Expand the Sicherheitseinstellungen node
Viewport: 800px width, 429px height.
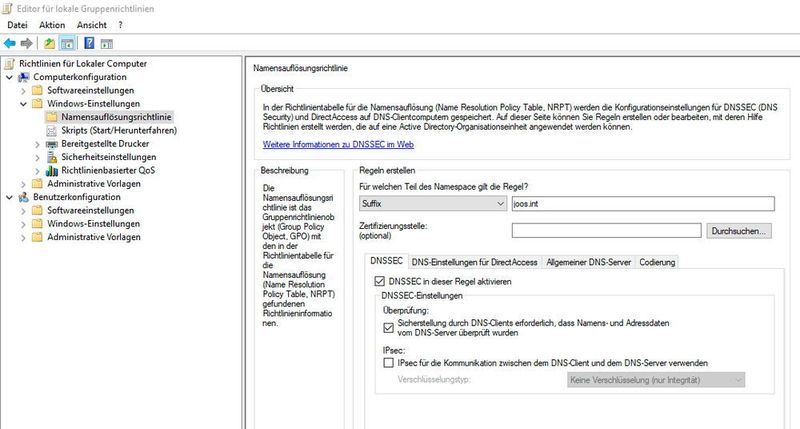coord(37,158)
